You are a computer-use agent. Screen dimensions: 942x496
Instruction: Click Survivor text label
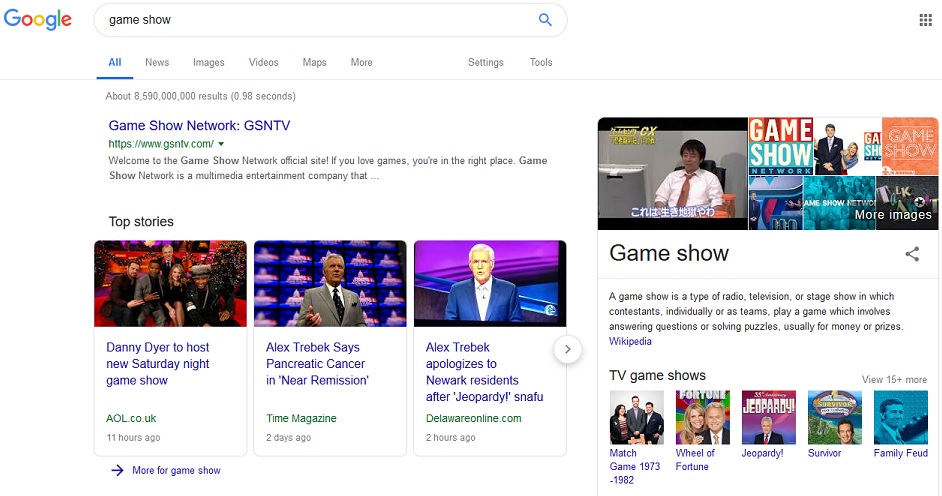[x=824, y=453]
